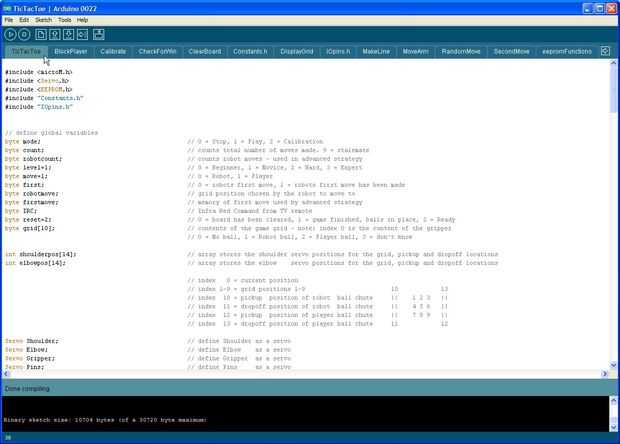Screen dimensions: 620x444
Task: Click the '#include <EEPROM.h>' line
Action: [39, 89]
